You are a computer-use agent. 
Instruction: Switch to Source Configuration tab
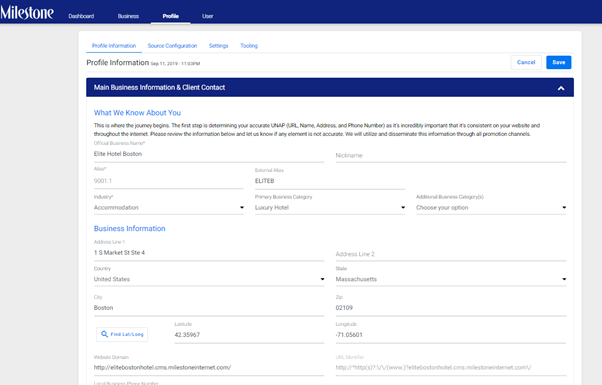[x=172, y=46]
